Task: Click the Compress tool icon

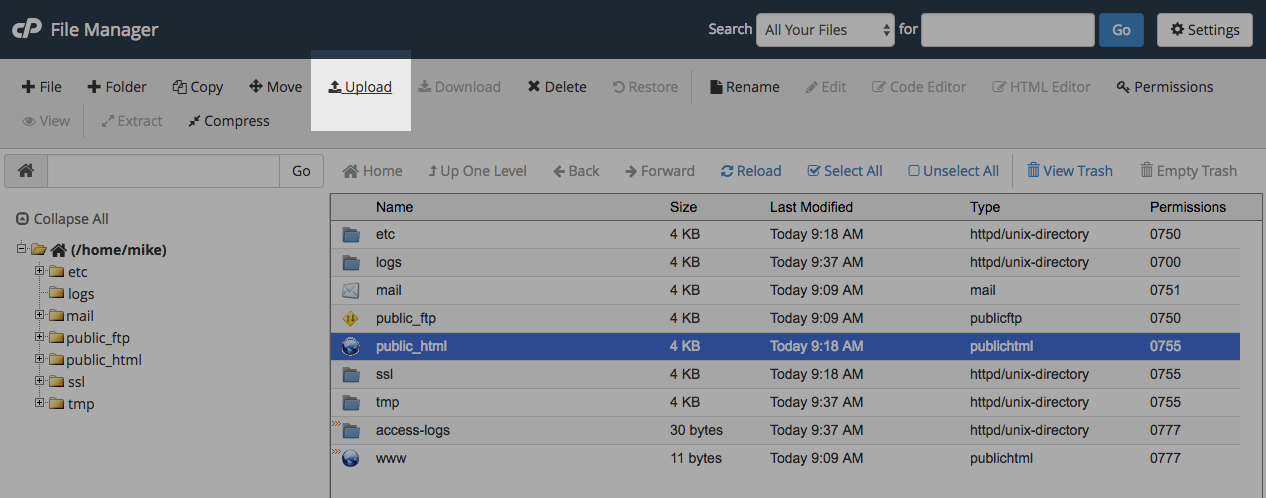Action: pos(194,121)
